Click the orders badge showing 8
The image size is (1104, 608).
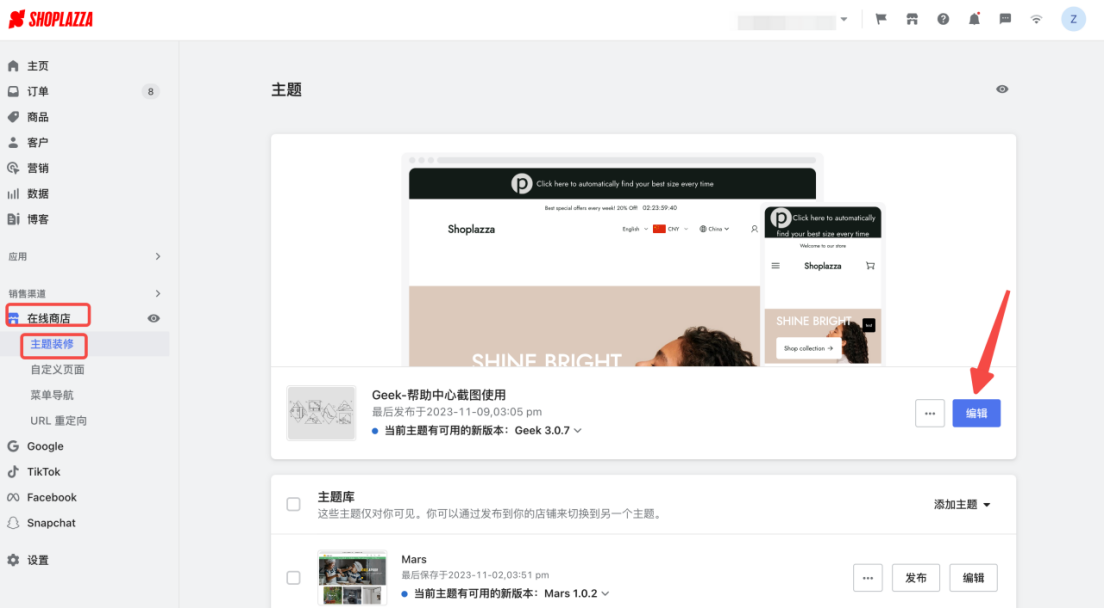150,91
